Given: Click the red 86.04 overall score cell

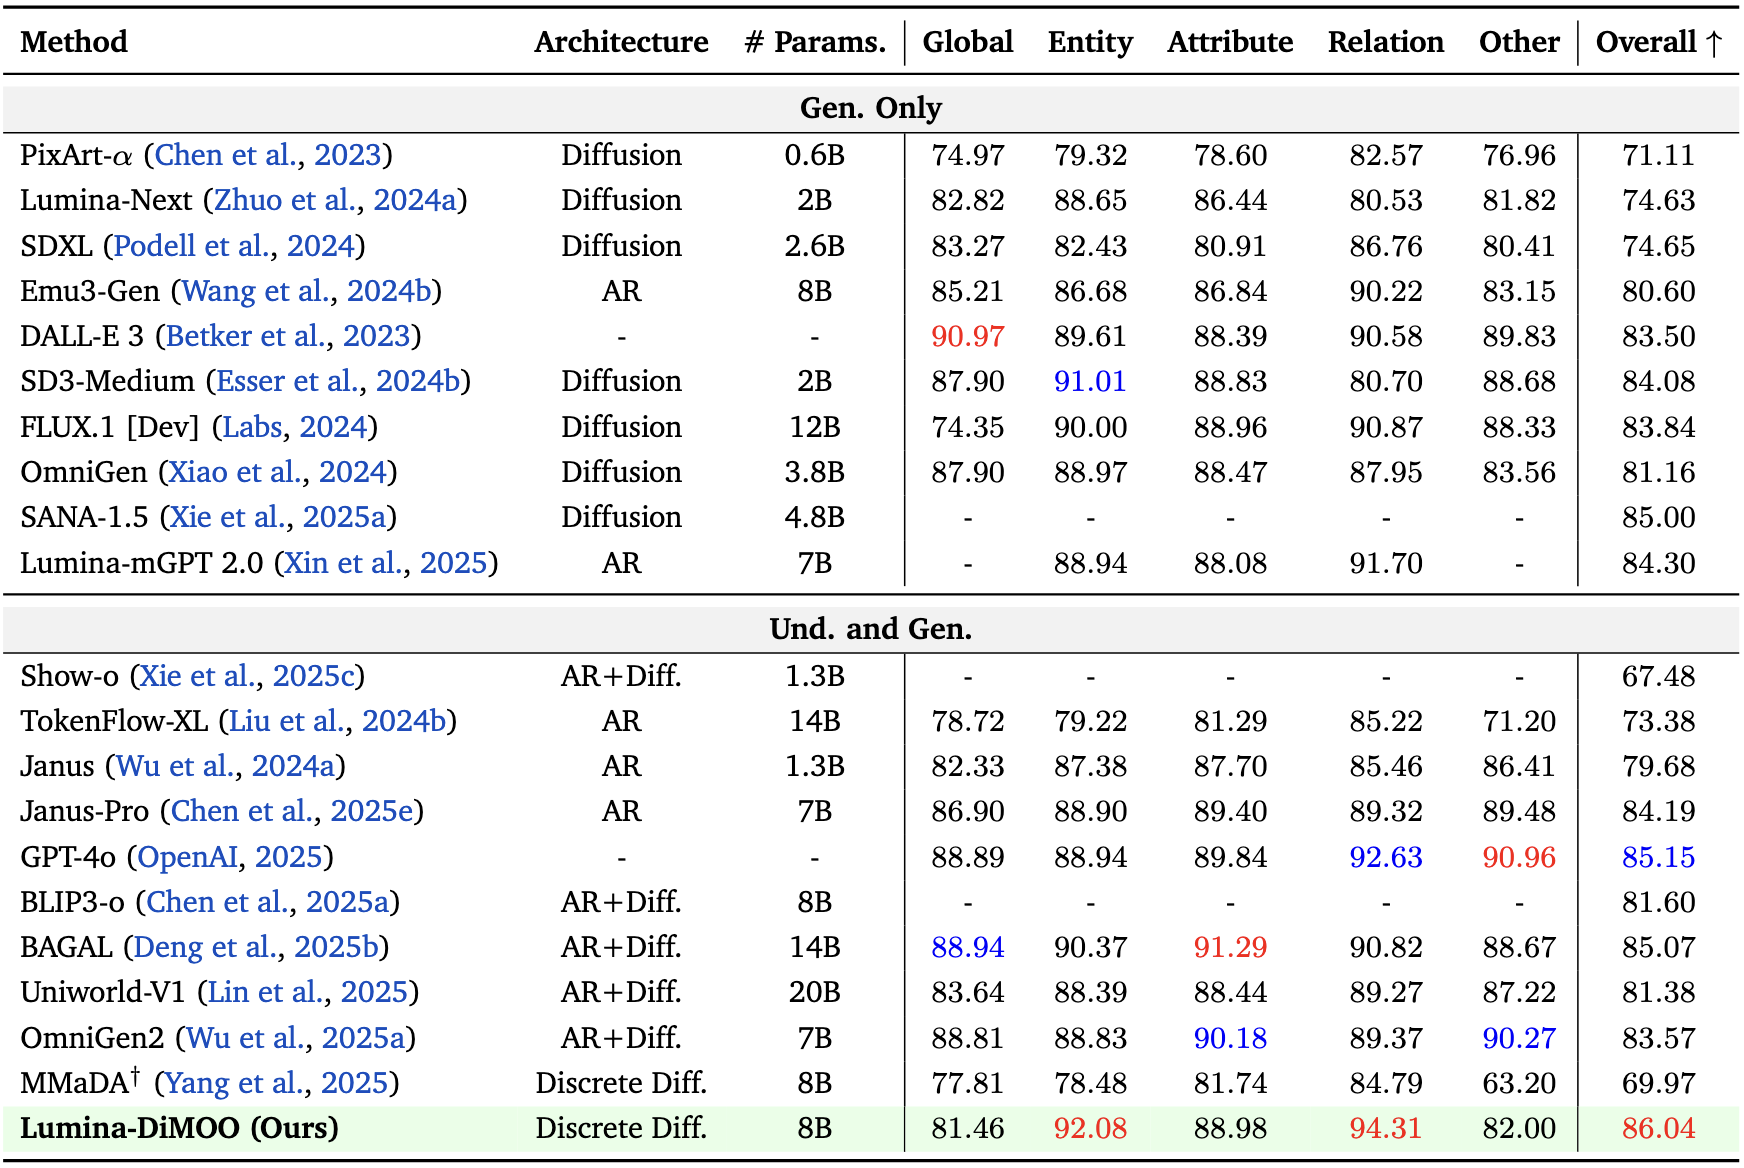Looking at the screenshot, I should tap(1658, 1128).
